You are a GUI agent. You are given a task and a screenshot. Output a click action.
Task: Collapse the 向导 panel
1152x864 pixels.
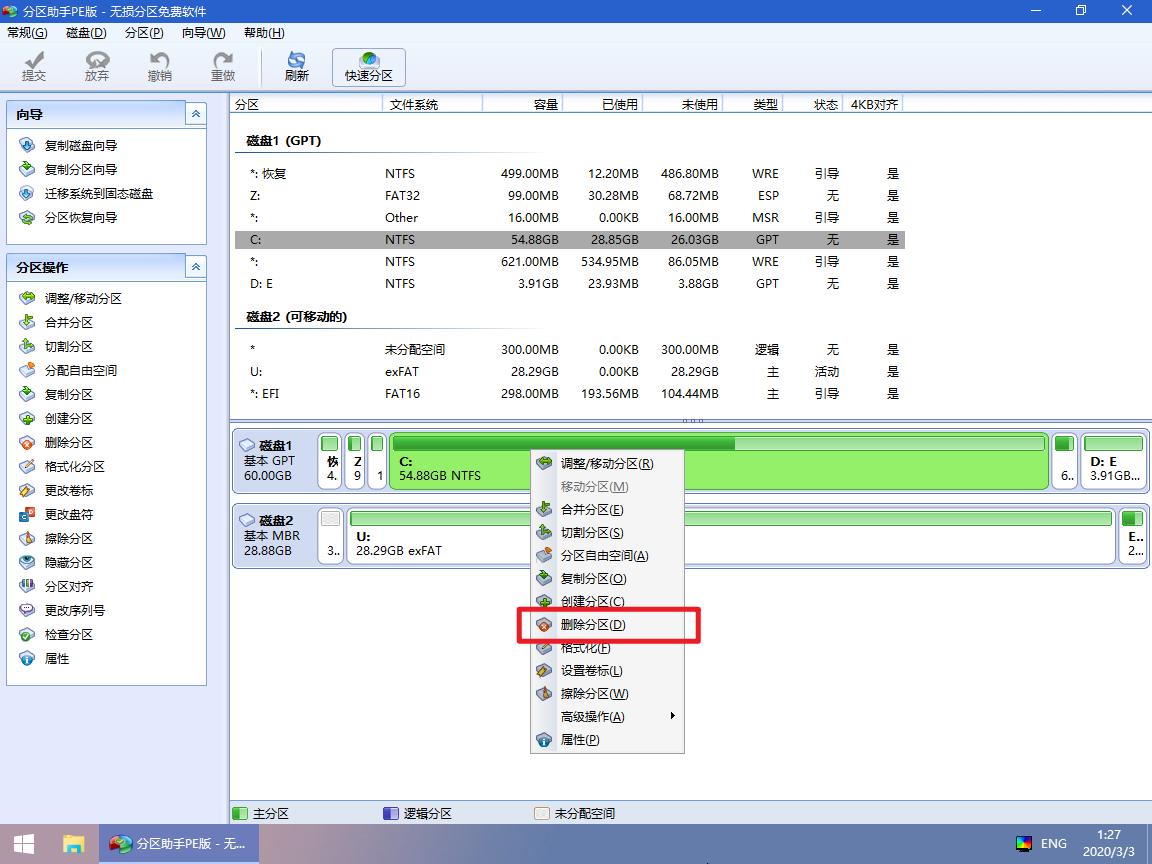click(x=196, y=113)
